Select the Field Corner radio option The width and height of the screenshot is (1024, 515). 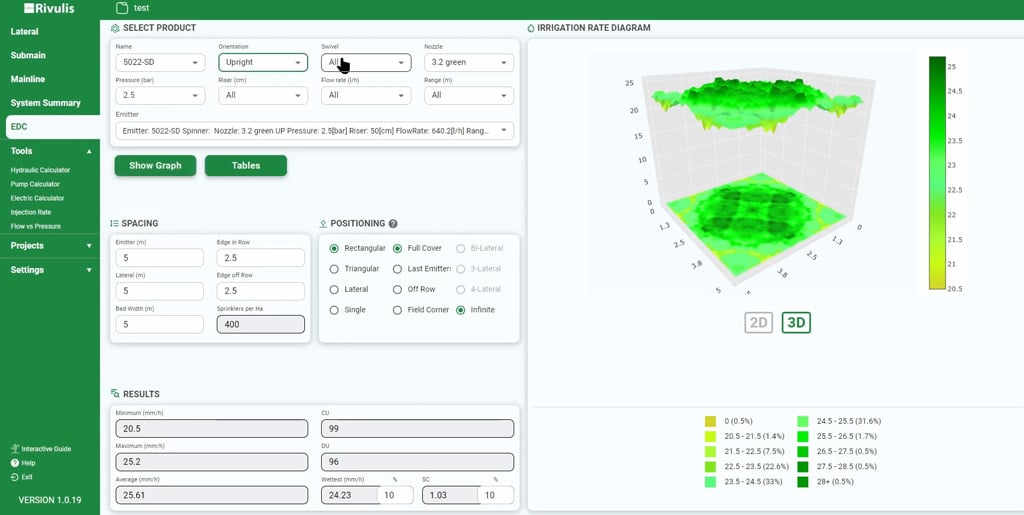coord(397,310)
